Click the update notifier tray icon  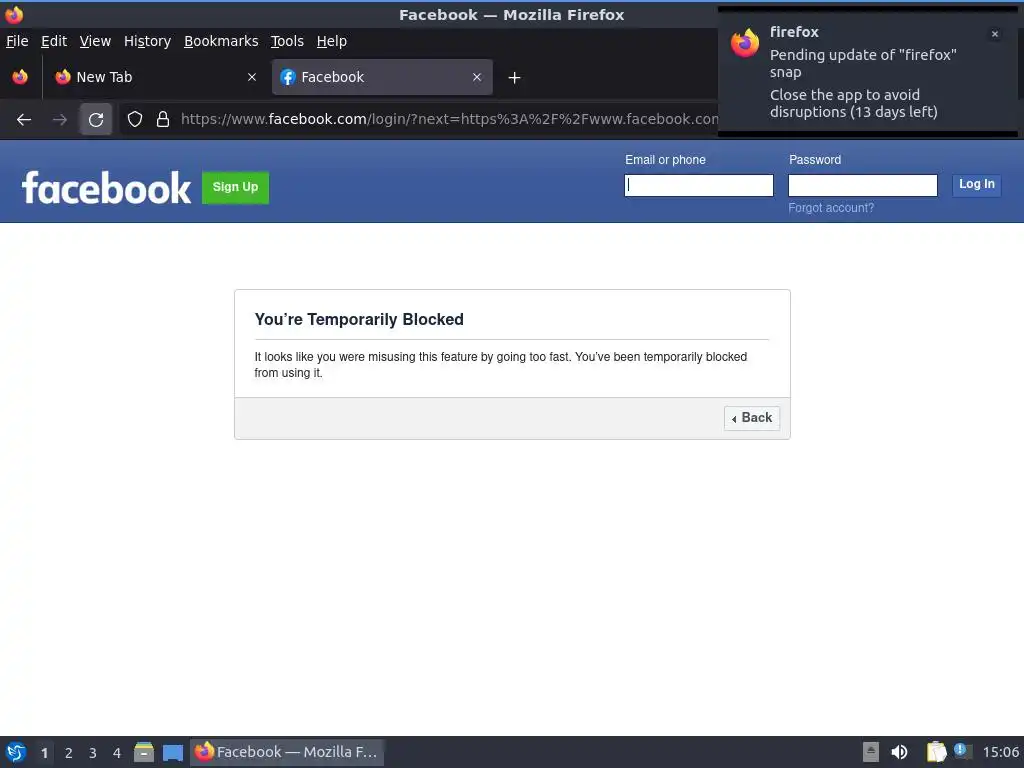[961, 751]
